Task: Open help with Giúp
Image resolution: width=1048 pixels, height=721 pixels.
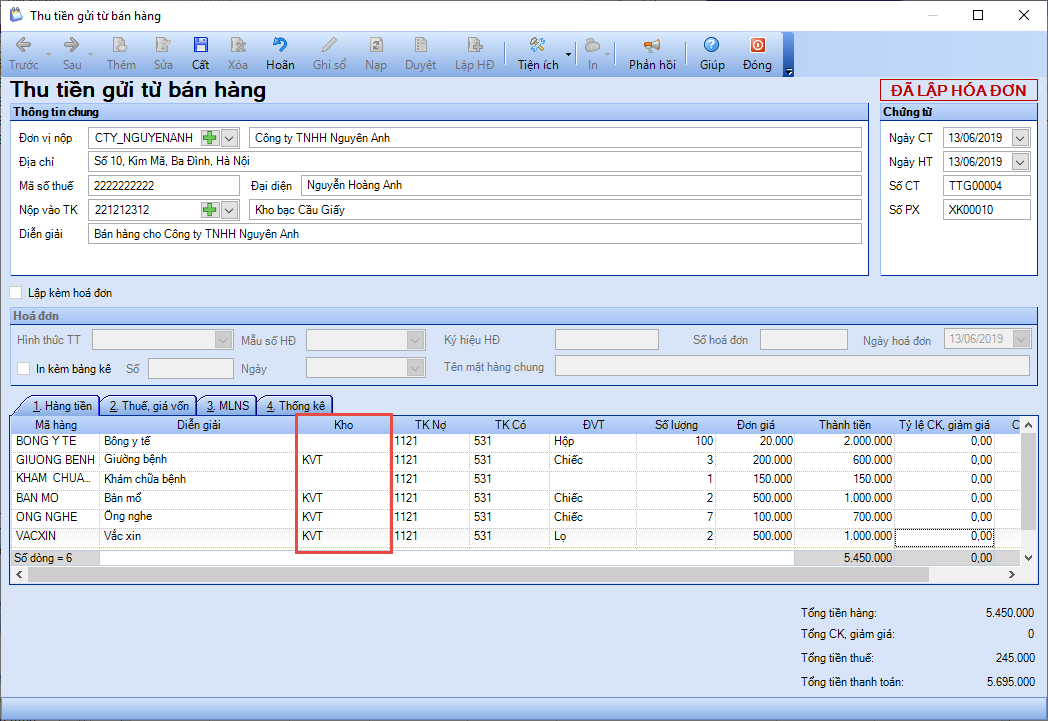Action: (712, 53)
